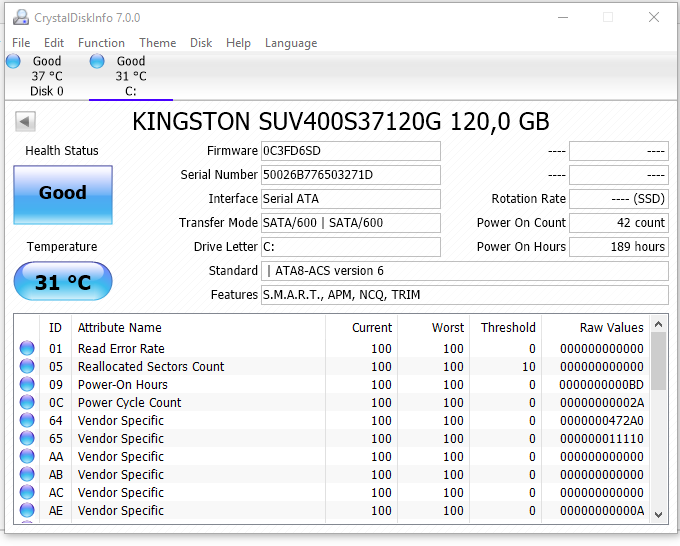Click the scroll up arrow of attribute list
680x546 pixels.
[658, 324]
